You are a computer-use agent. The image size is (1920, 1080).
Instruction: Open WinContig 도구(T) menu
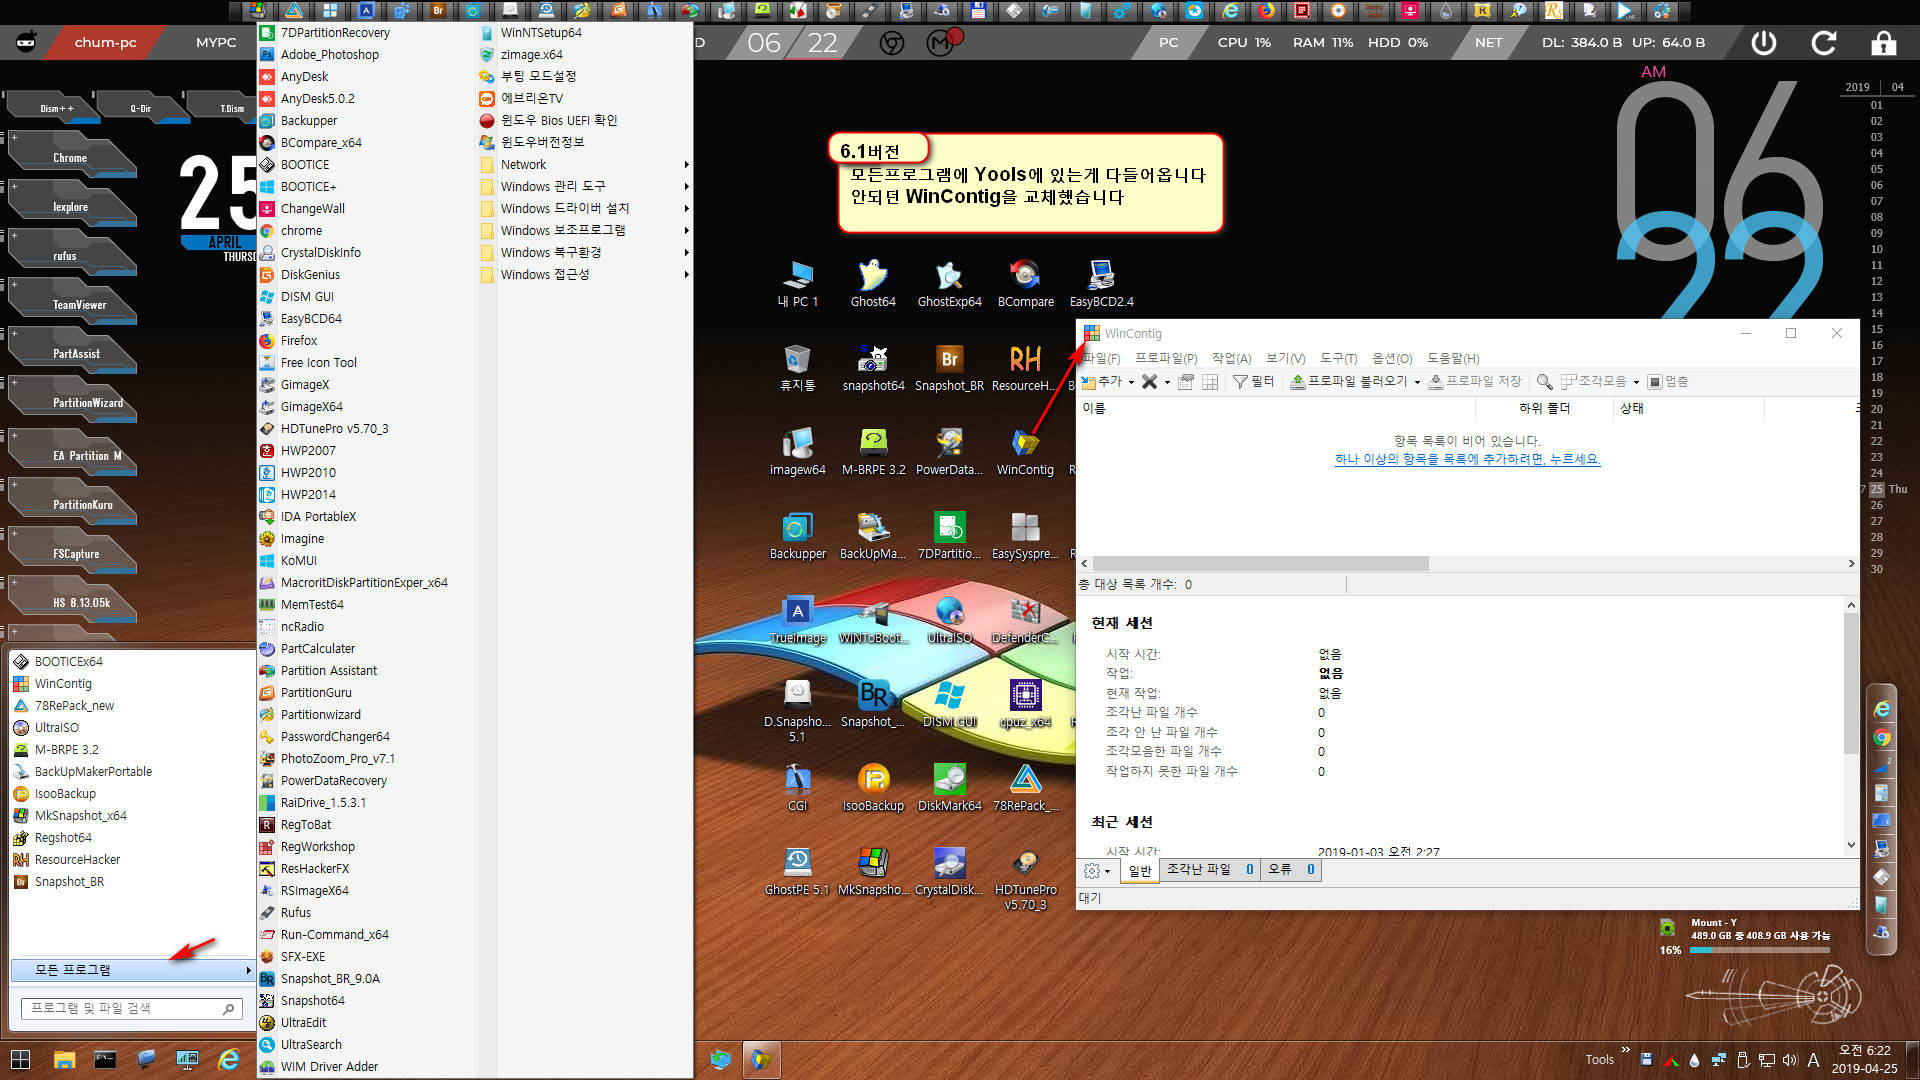click(1338, 358)
